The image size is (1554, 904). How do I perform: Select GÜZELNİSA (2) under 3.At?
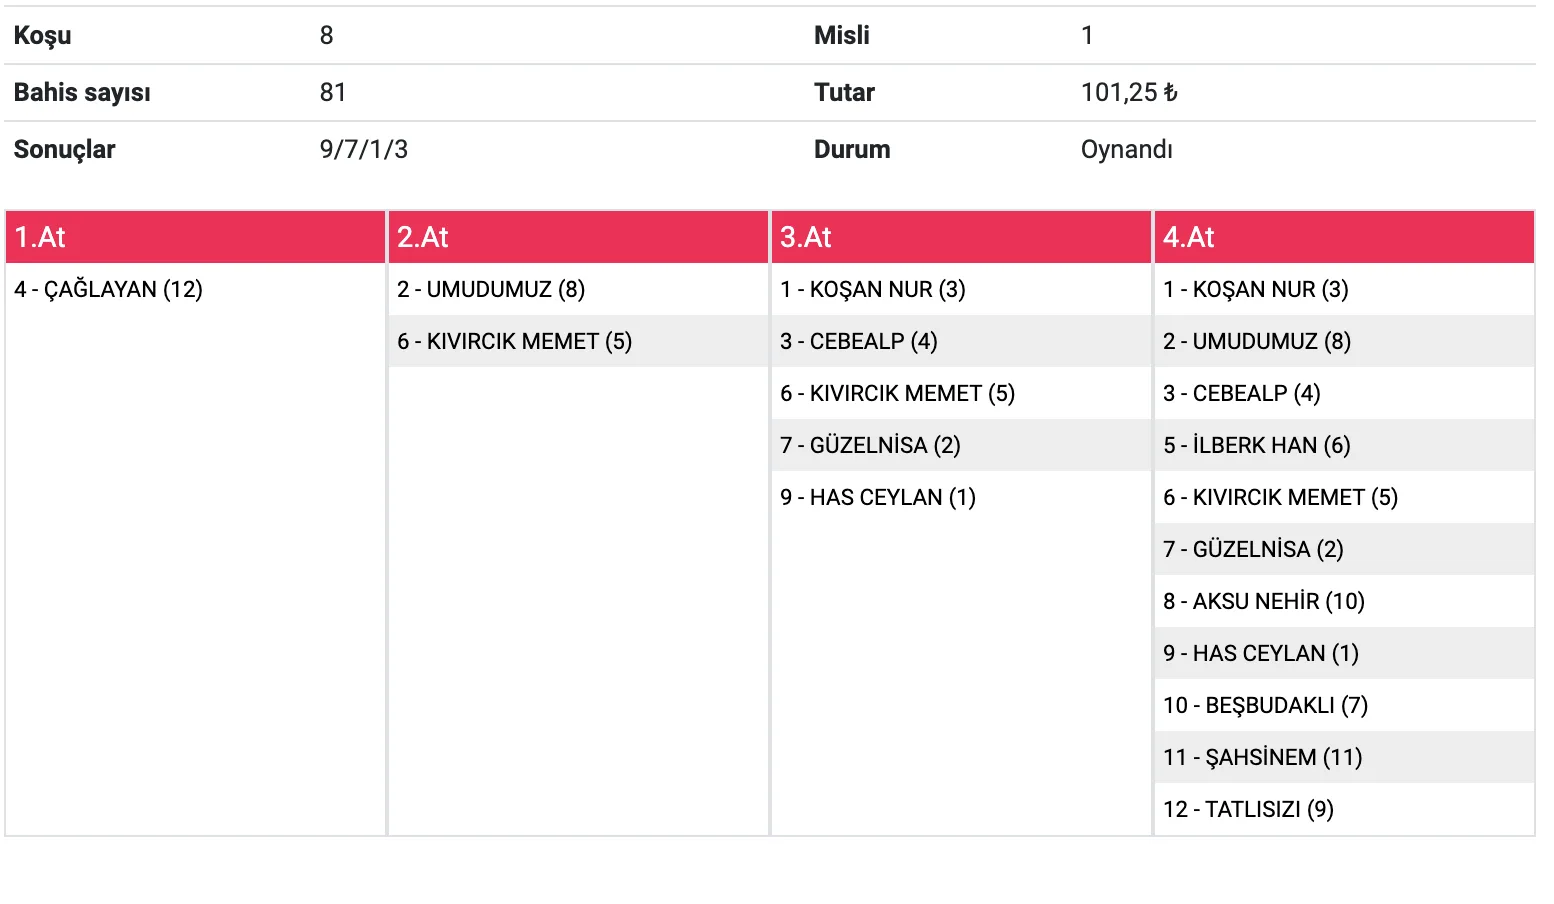click(x=870, y=446)
